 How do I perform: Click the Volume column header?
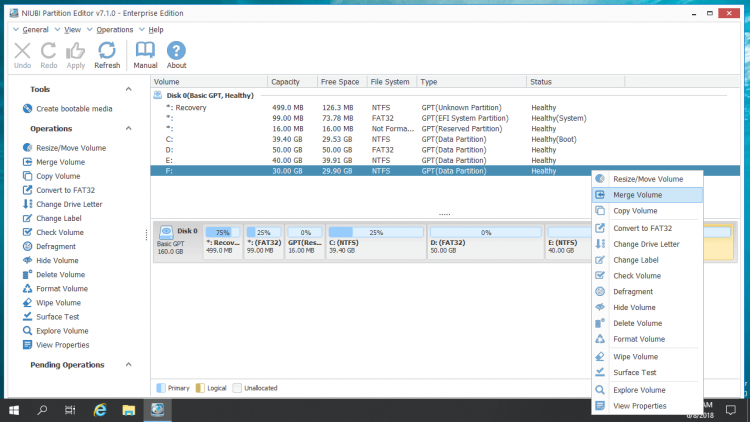209,82
